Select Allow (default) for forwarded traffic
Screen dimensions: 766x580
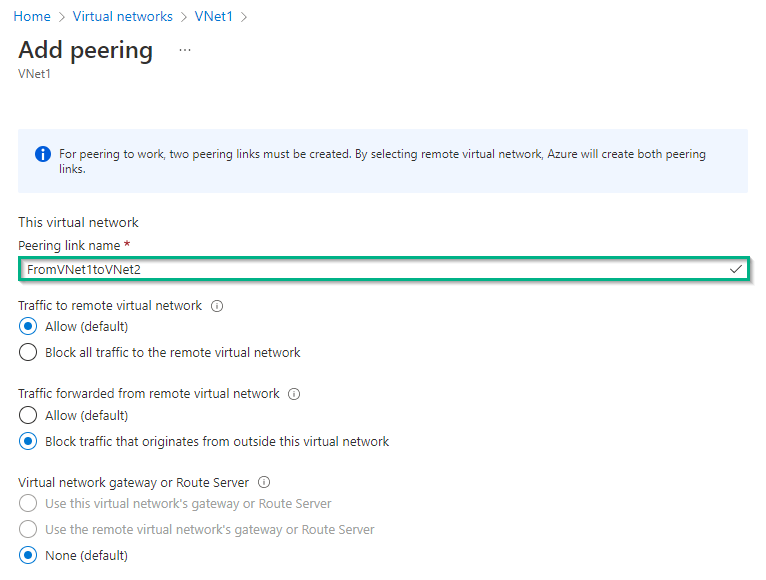[x=28, y=415]
